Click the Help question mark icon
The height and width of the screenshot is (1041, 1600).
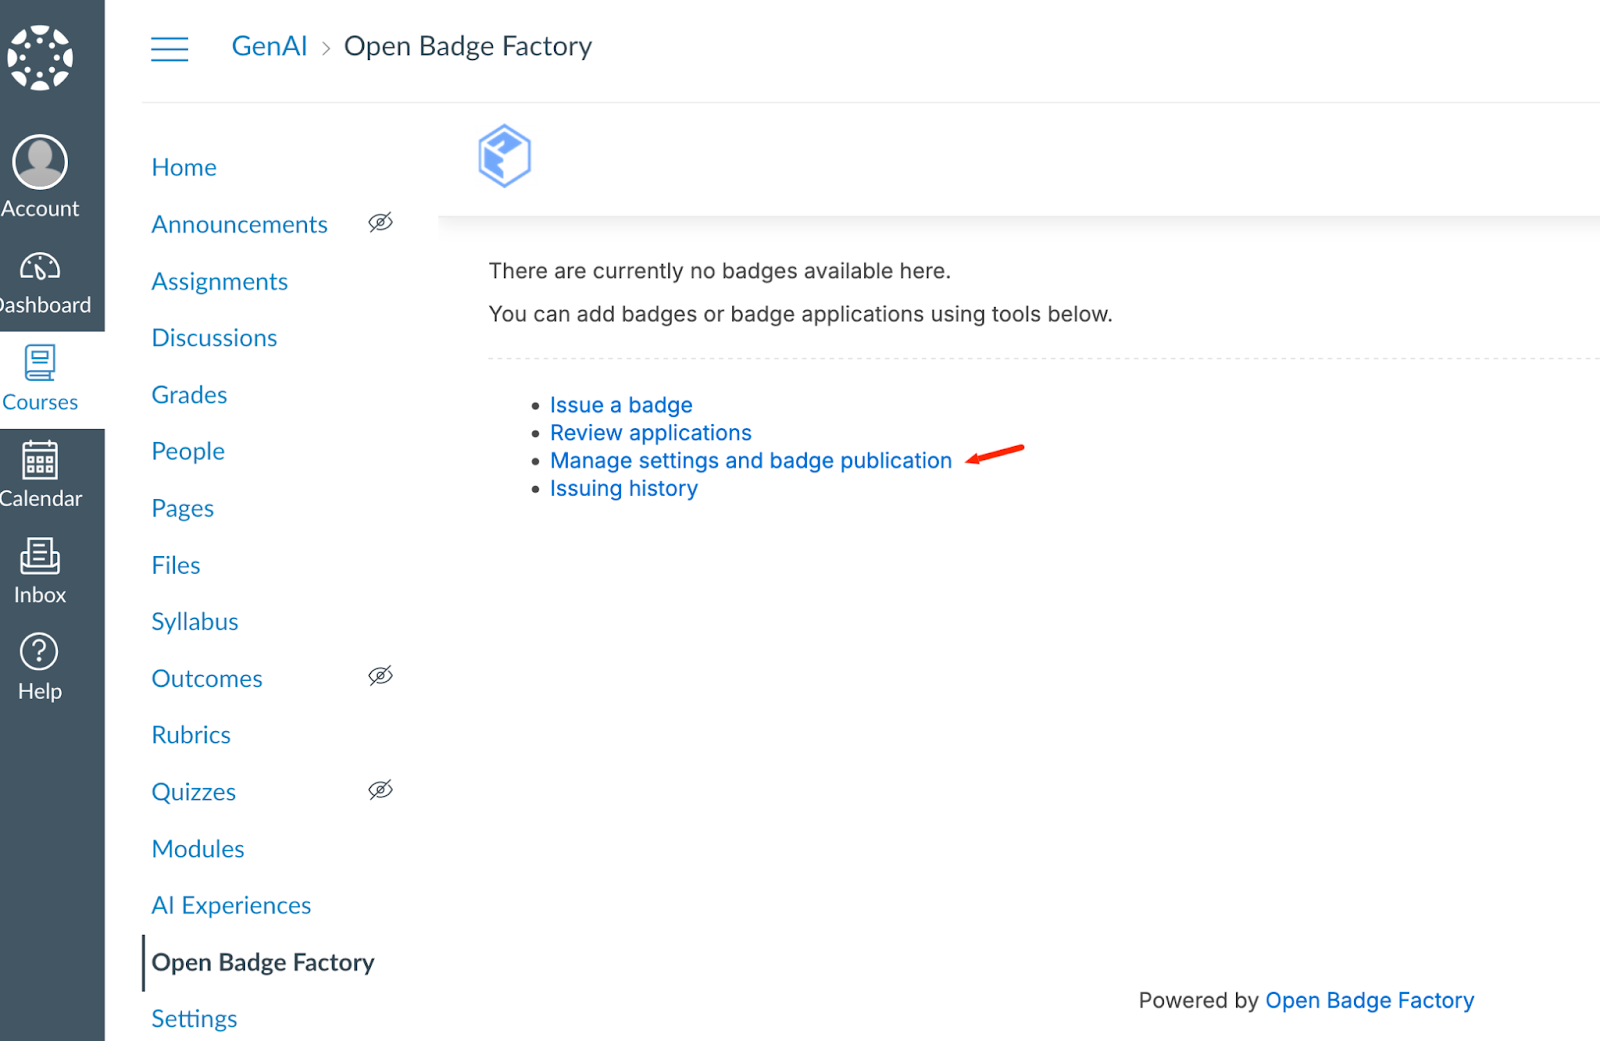point(40,652)
